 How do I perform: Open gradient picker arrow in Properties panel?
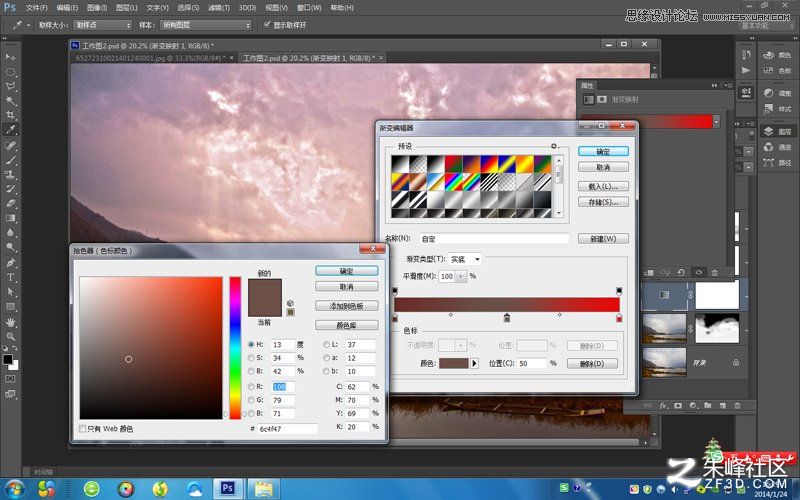click(716, 121)
